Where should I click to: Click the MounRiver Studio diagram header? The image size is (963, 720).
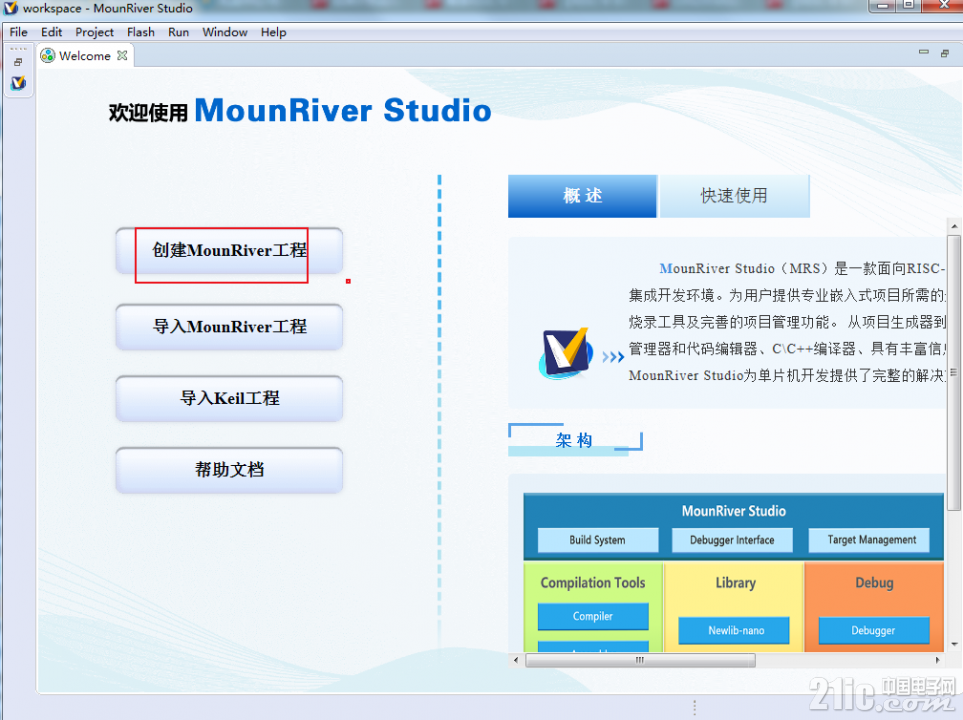(x=733, y=511)
